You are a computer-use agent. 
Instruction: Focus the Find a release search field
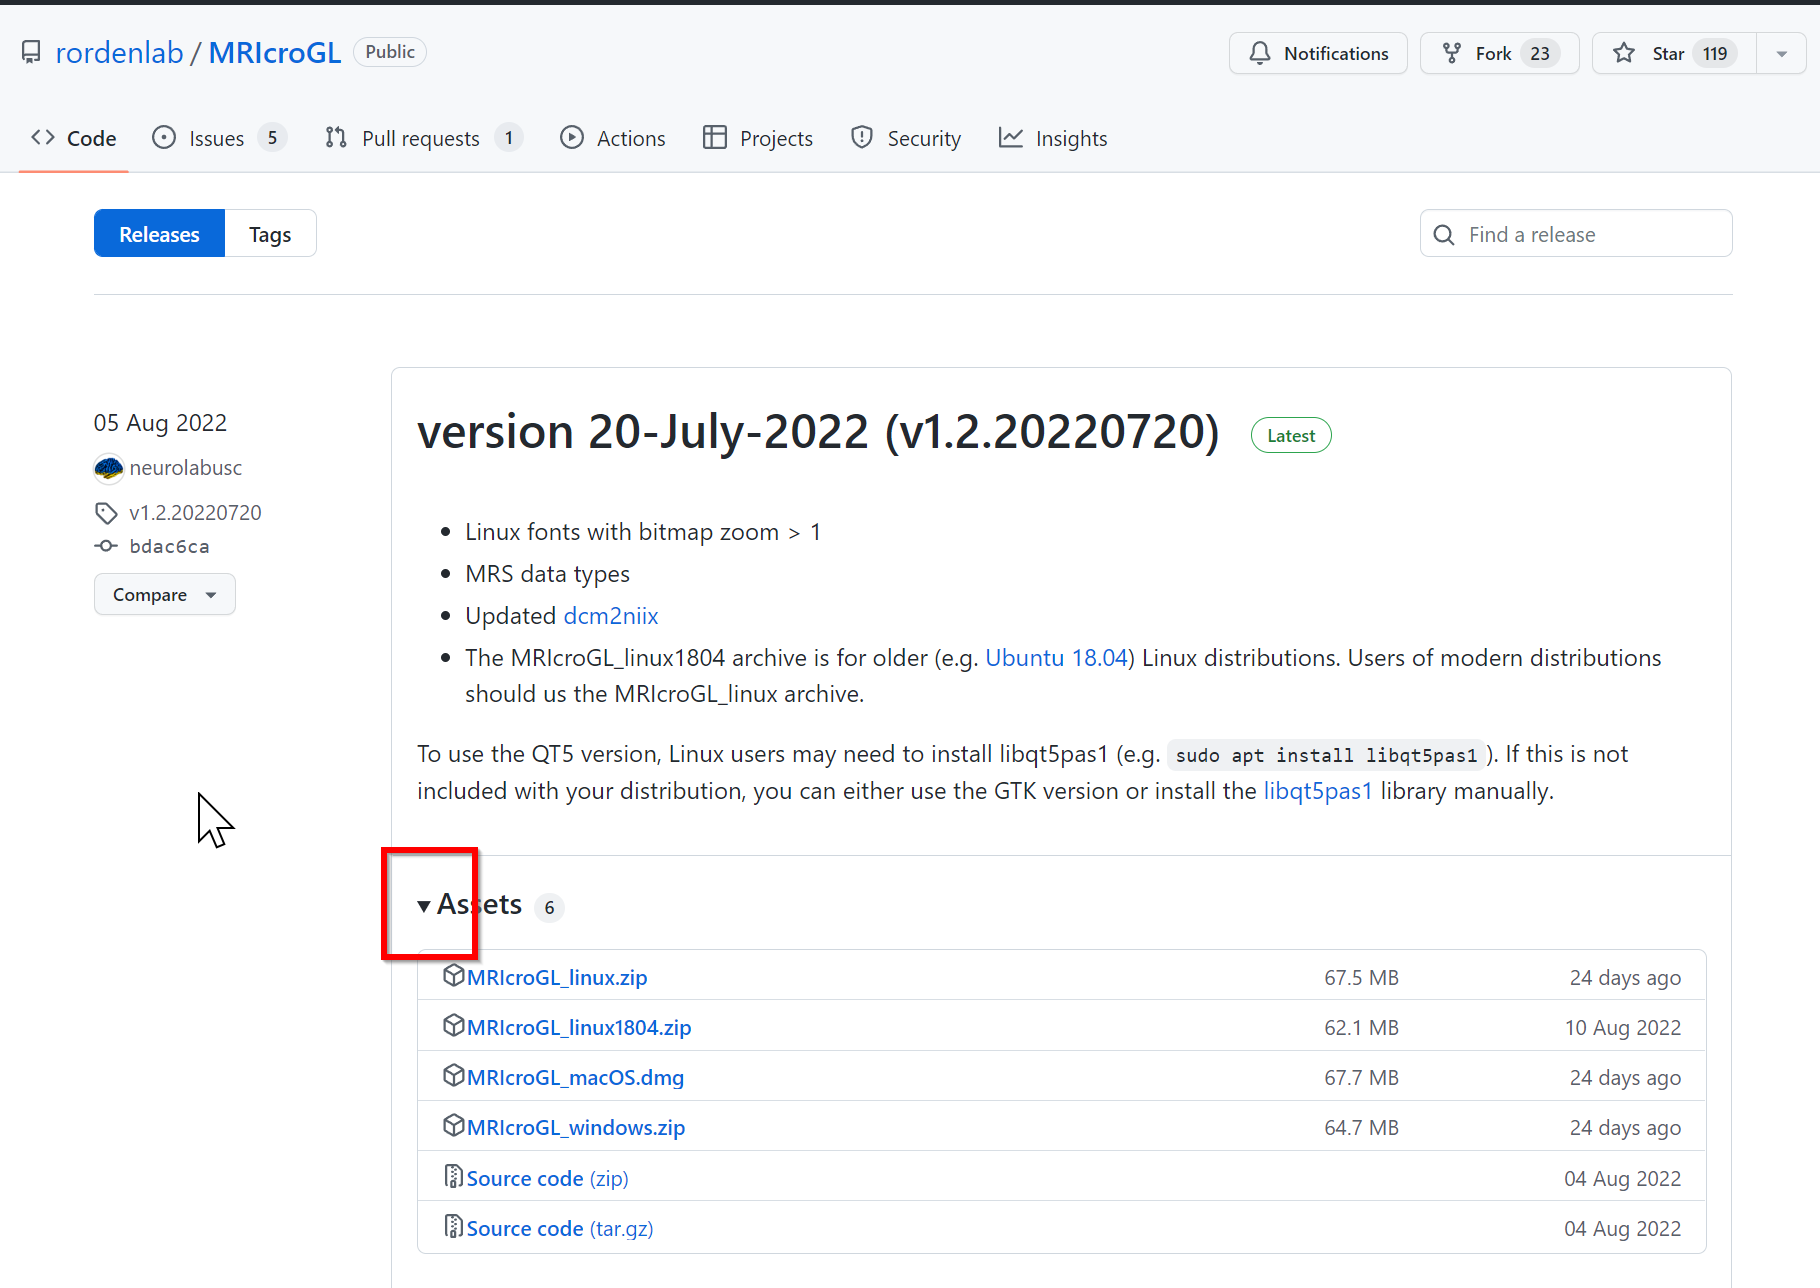tap(1576, 234)
